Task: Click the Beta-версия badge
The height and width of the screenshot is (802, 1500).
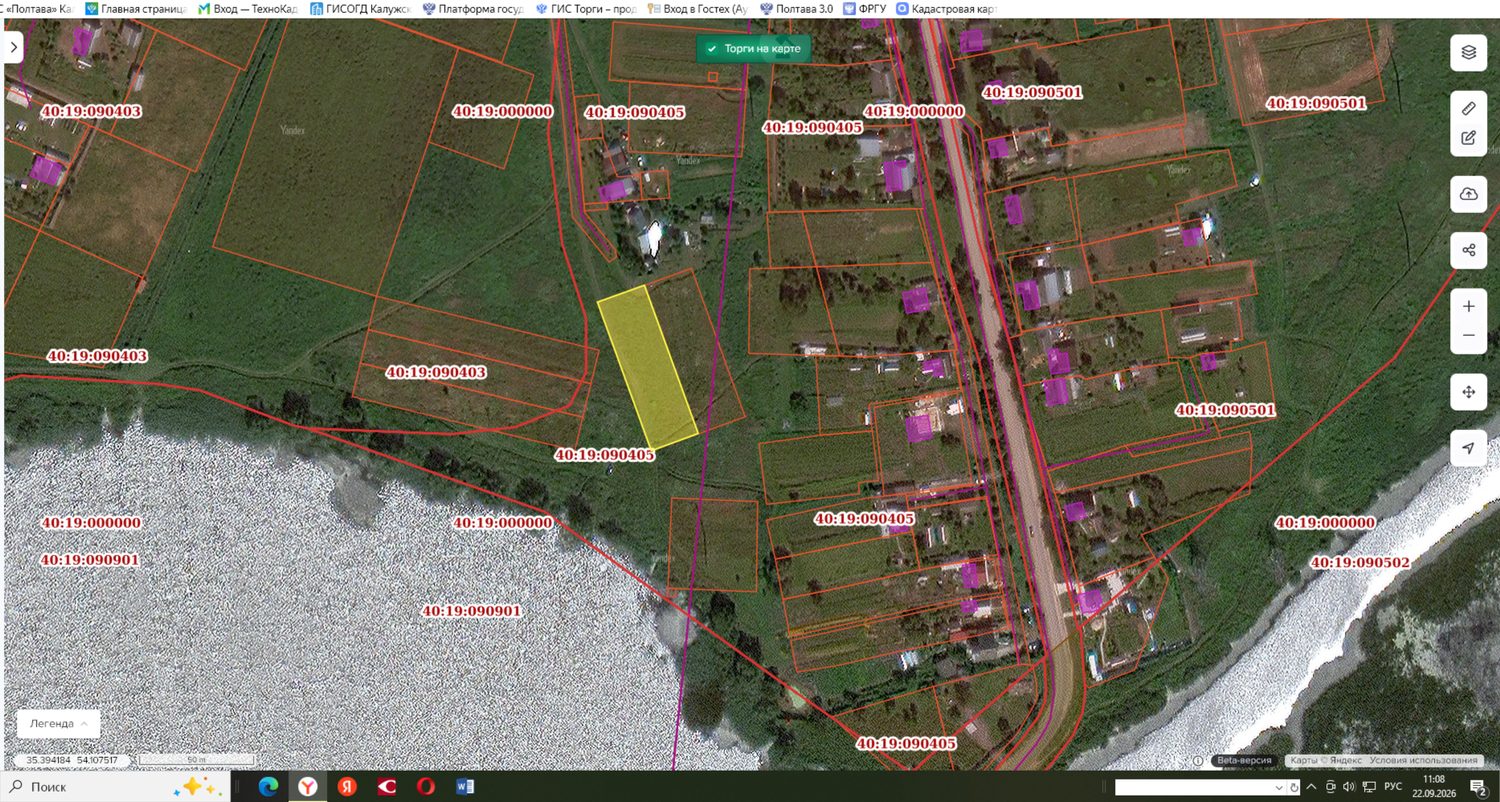Action: tap(1244, 760)
